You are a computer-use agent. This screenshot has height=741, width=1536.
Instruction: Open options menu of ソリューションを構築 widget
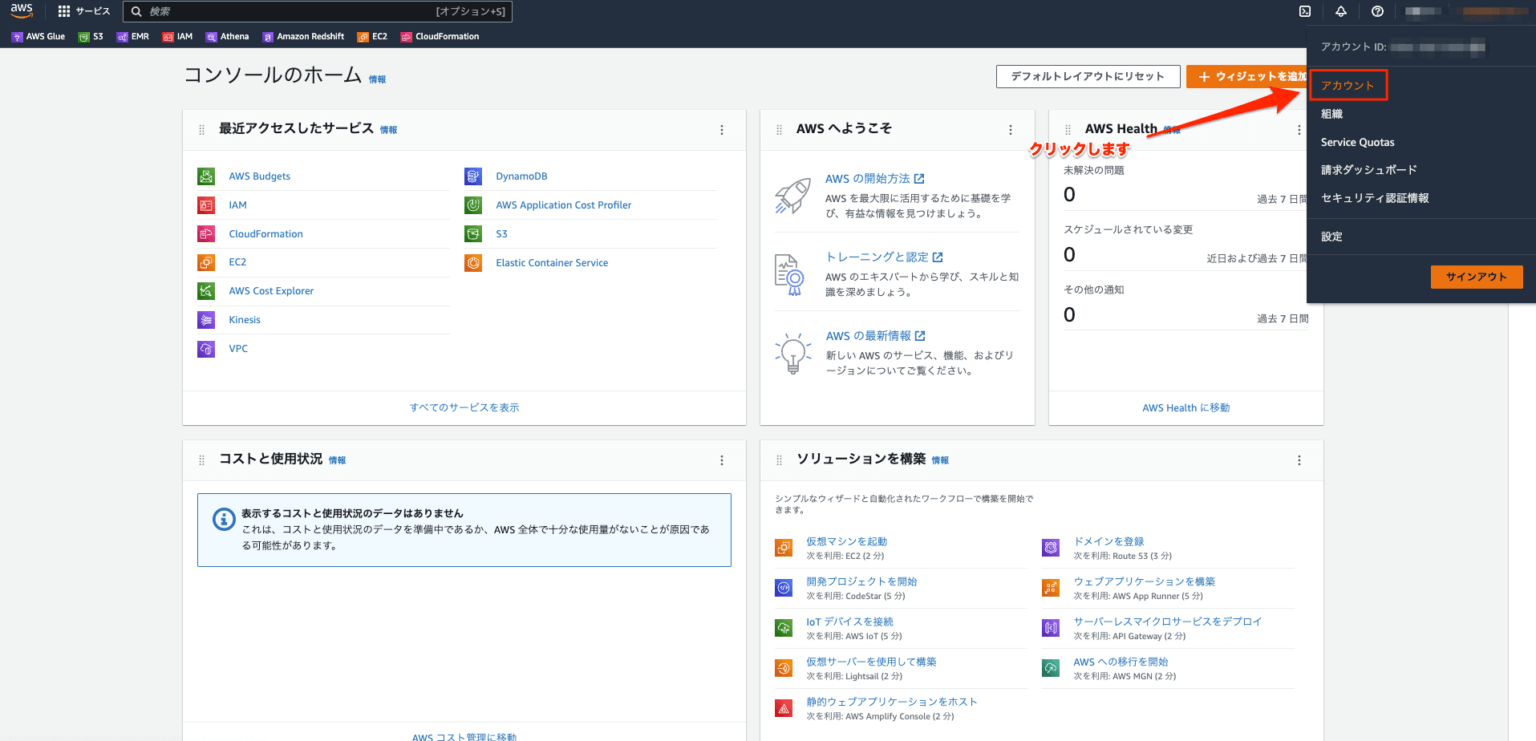(1299, 460)
